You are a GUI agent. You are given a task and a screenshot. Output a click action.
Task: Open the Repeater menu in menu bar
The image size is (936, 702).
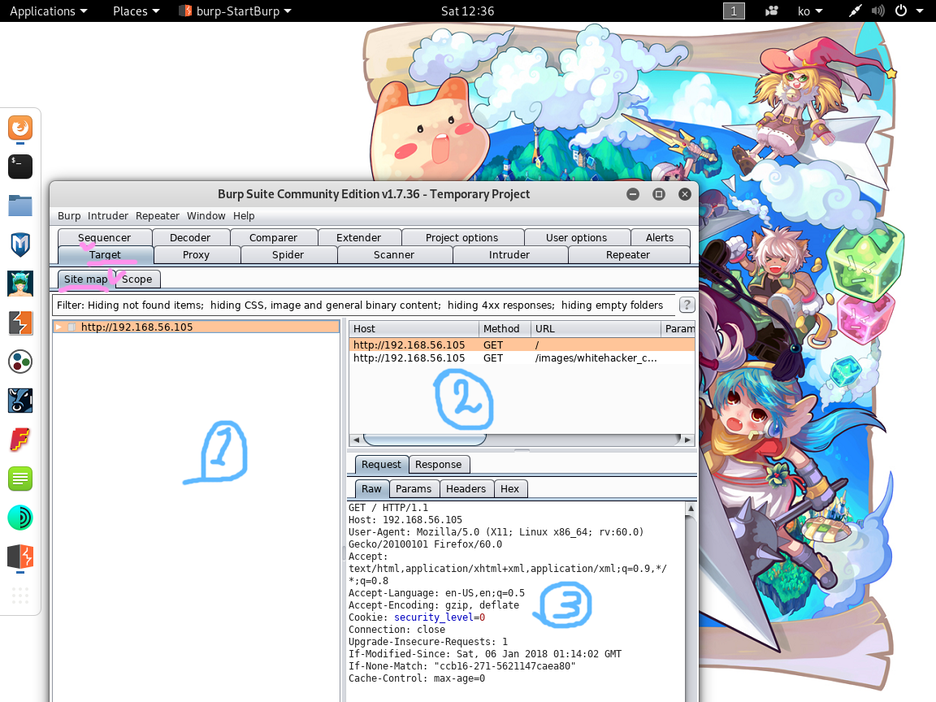point(157,215)
